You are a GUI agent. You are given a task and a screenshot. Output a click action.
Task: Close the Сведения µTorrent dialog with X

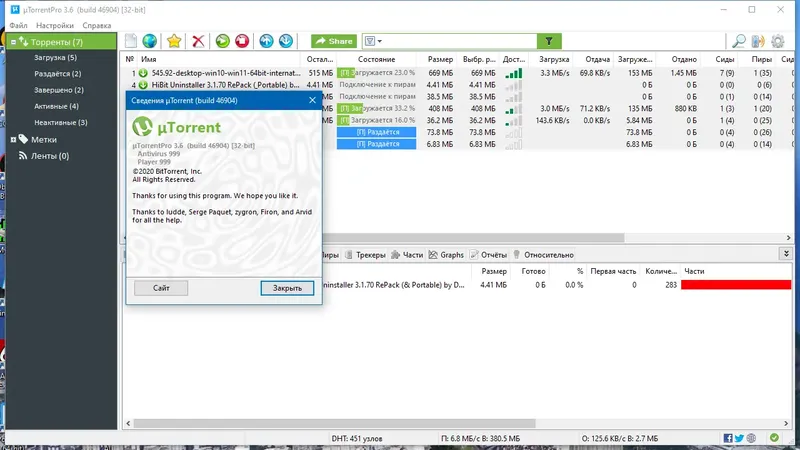(x=312, y=100)
